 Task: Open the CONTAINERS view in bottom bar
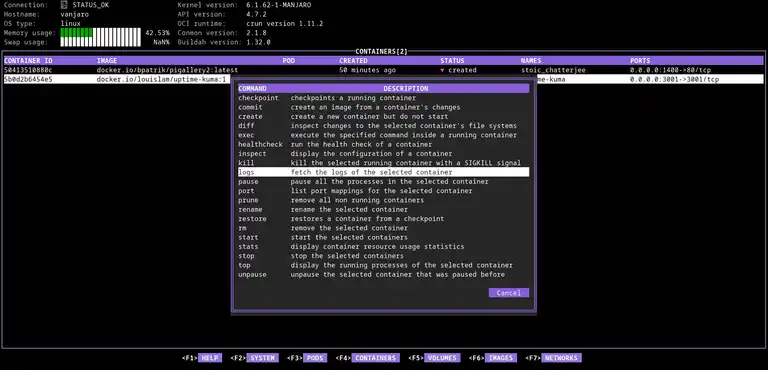tap(376, 358)
